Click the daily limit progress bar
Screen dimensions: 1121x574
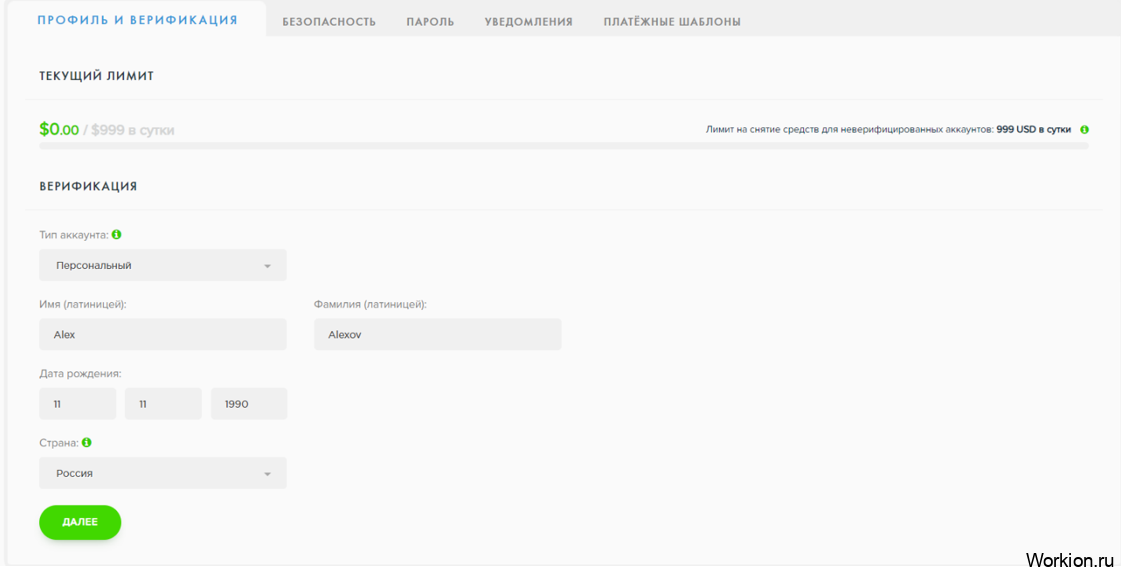pos(564,146)
